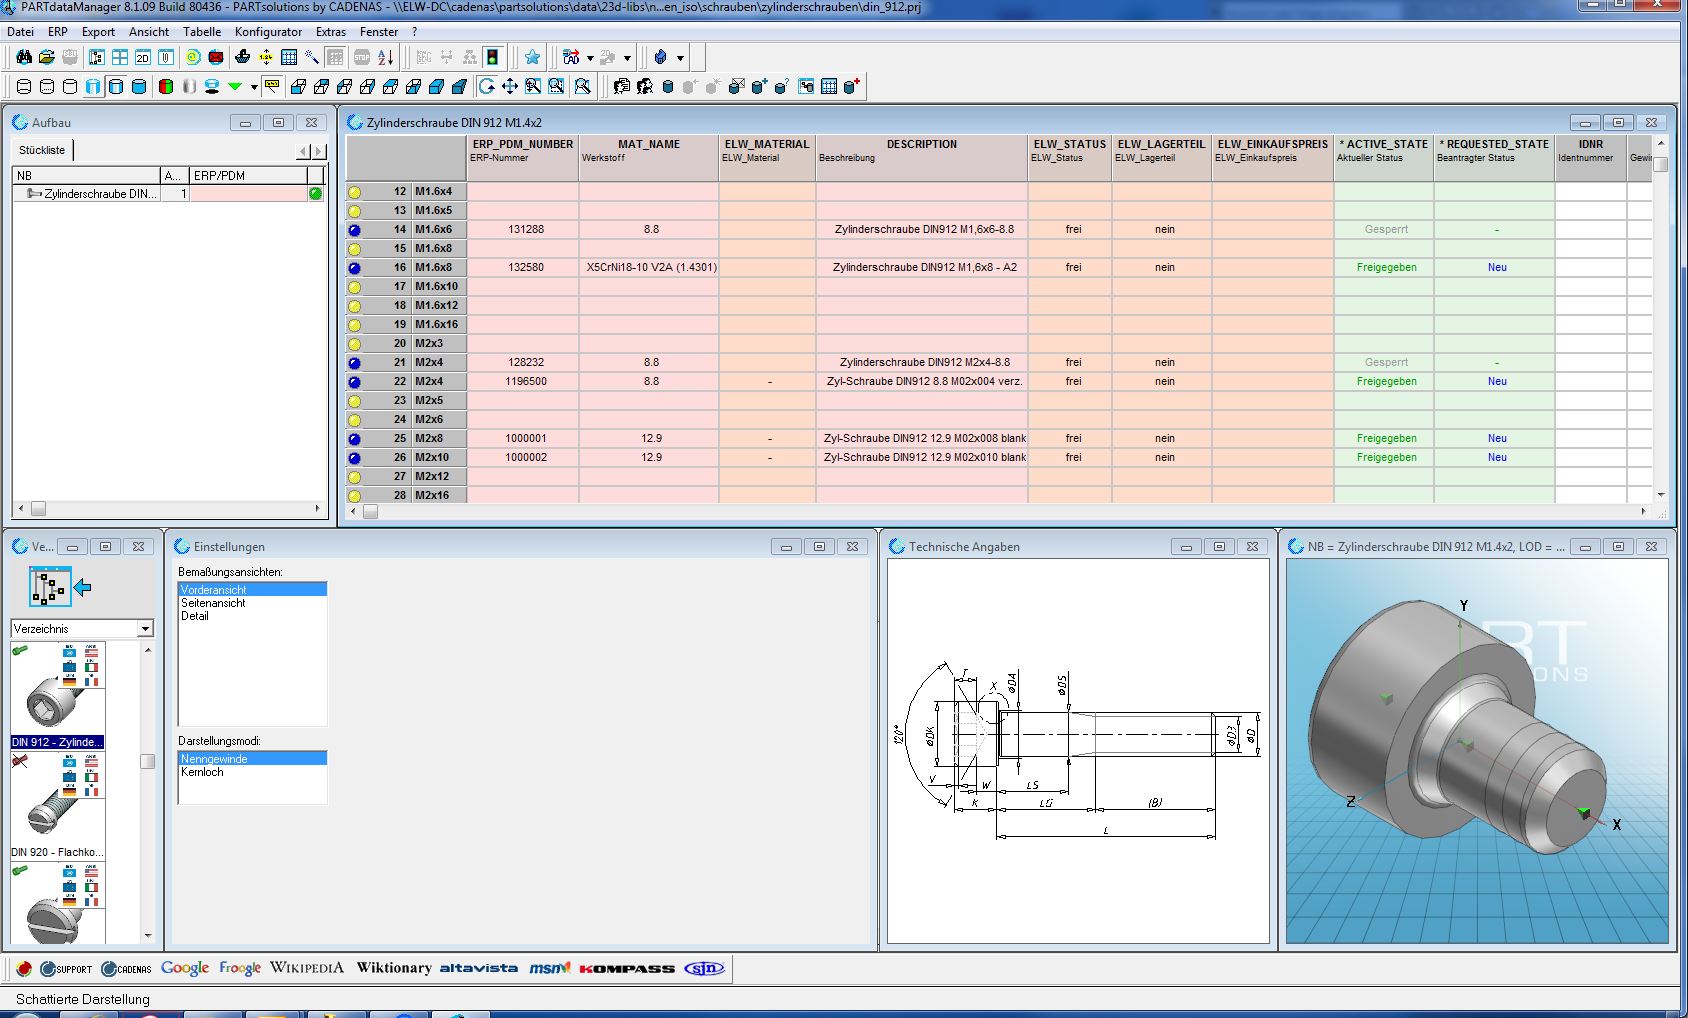1688x1018 pixels.
Task: Click the A-Z sort icon
Action: tap(386, 58)
